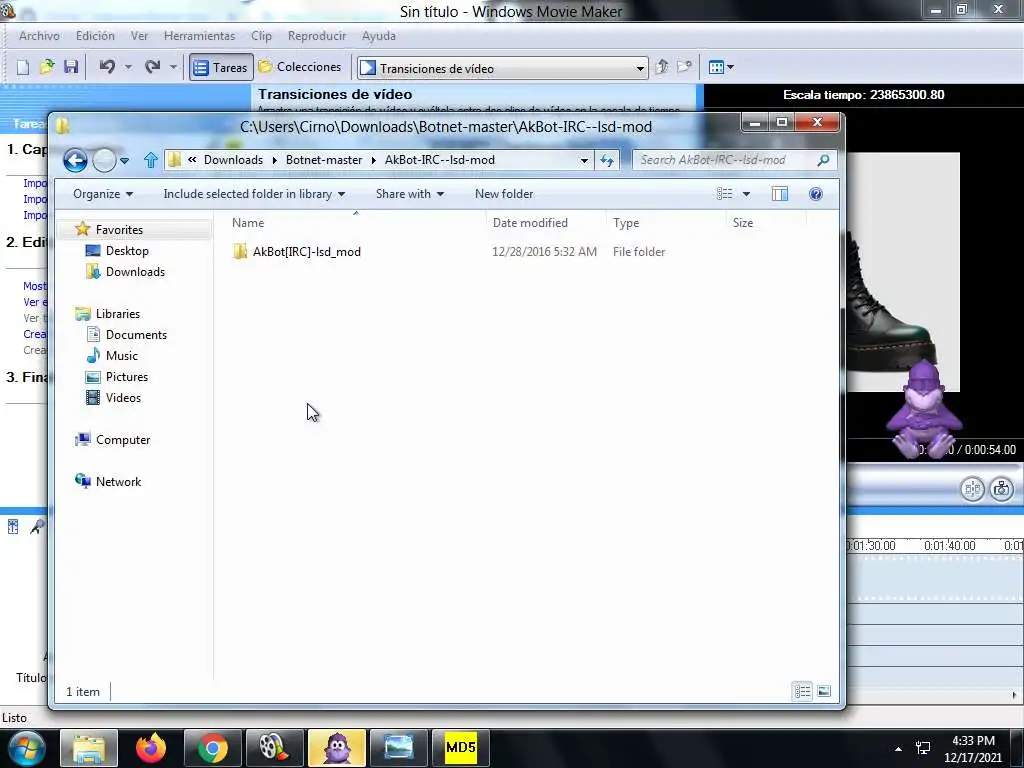Viewport: 1024px width, 768px height.
Task: Select the AkBot[IRC]-lsd_mod folder
Action: coord(306,252)
